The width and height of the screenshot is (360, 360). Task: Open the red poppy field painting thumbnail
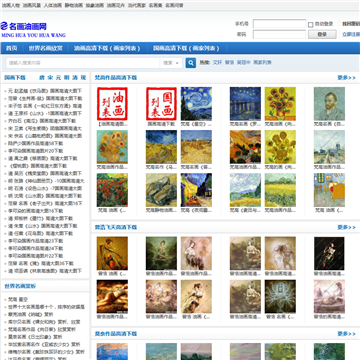point(112,190)
